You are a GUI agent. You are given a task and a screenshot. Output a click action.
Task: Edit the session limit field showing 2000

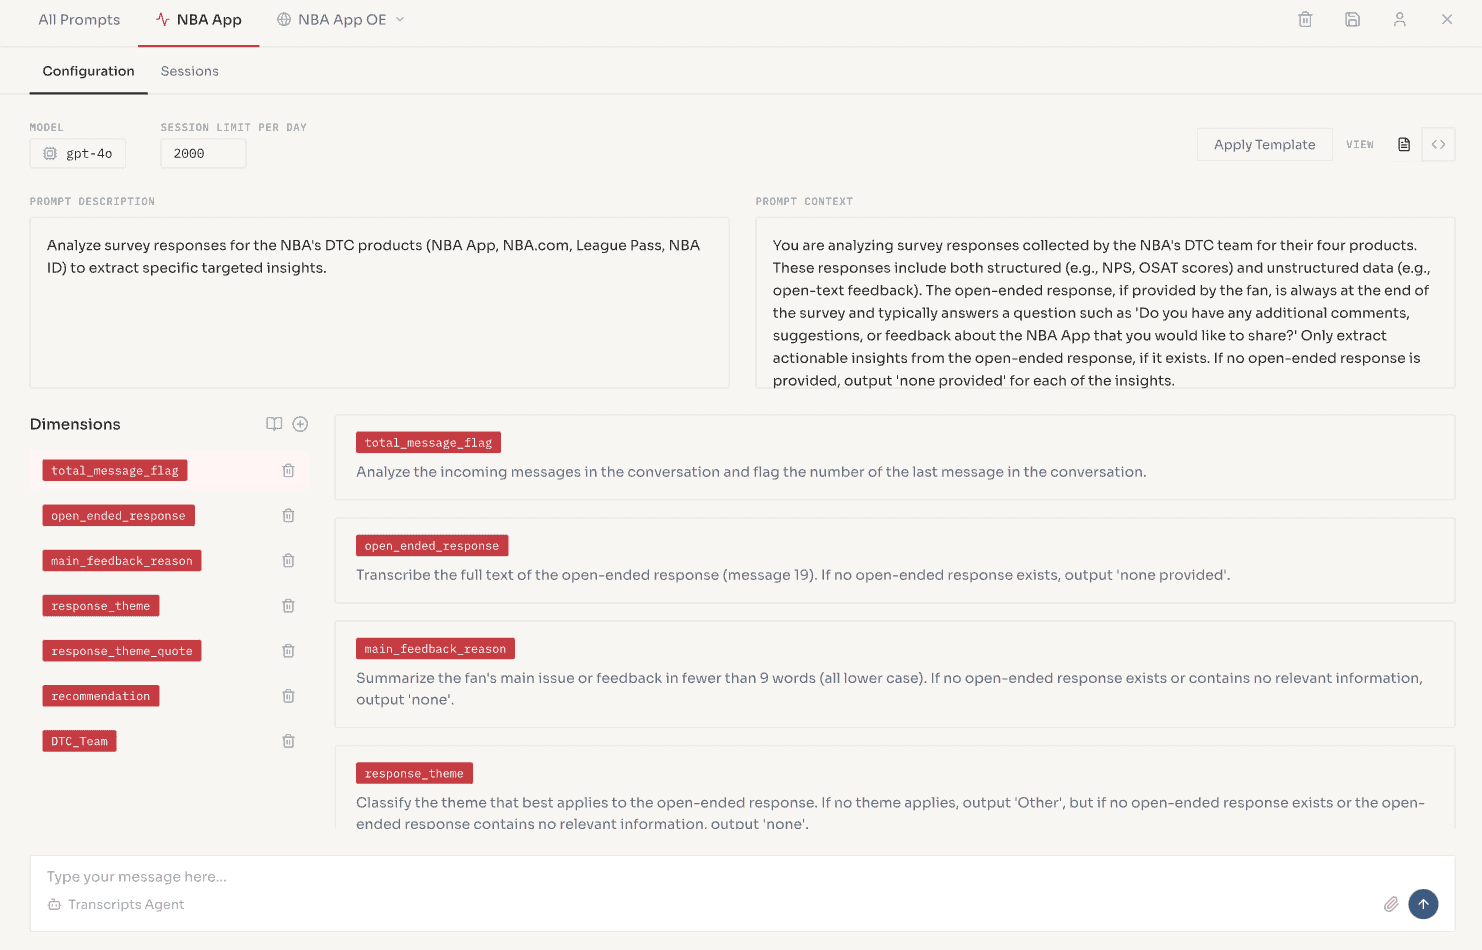203,153
